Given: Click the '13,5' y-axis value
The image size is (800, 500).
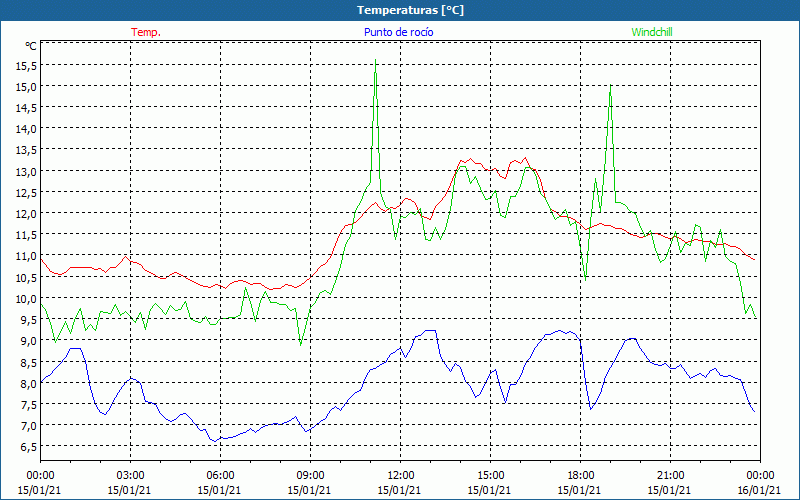Looking at the screenshot, I should pos(26,151).
